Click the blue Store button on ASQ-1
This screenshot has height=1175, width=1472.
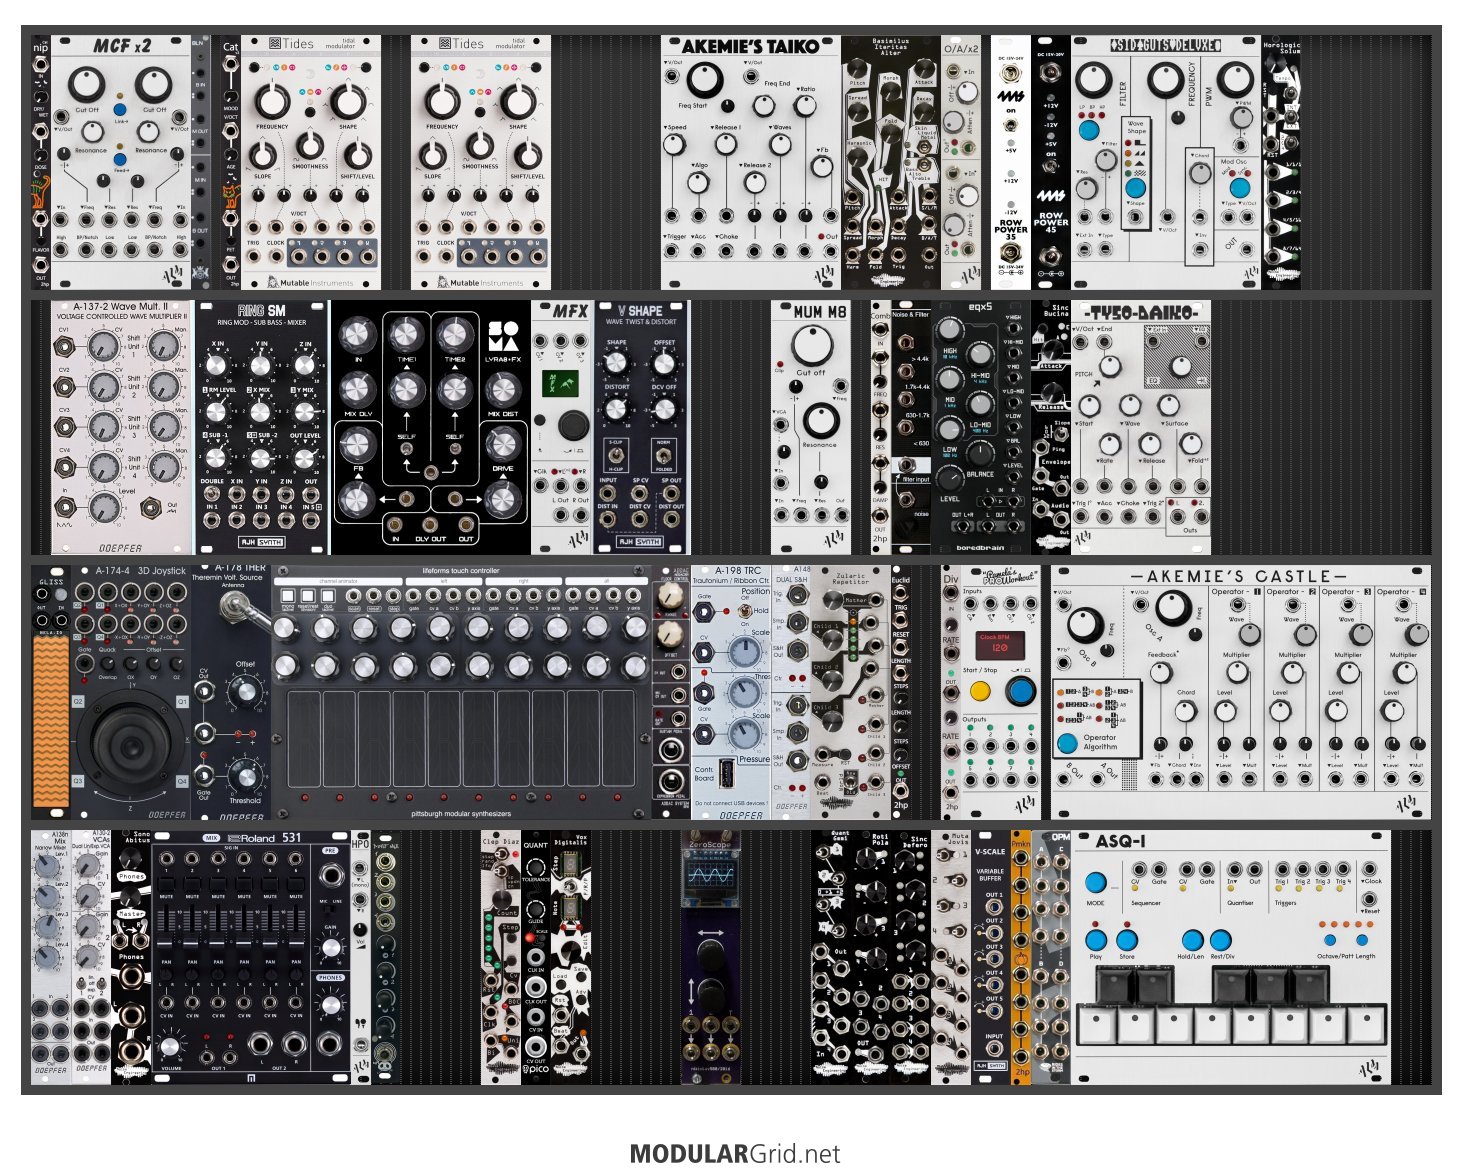[x=1126, y=940]
